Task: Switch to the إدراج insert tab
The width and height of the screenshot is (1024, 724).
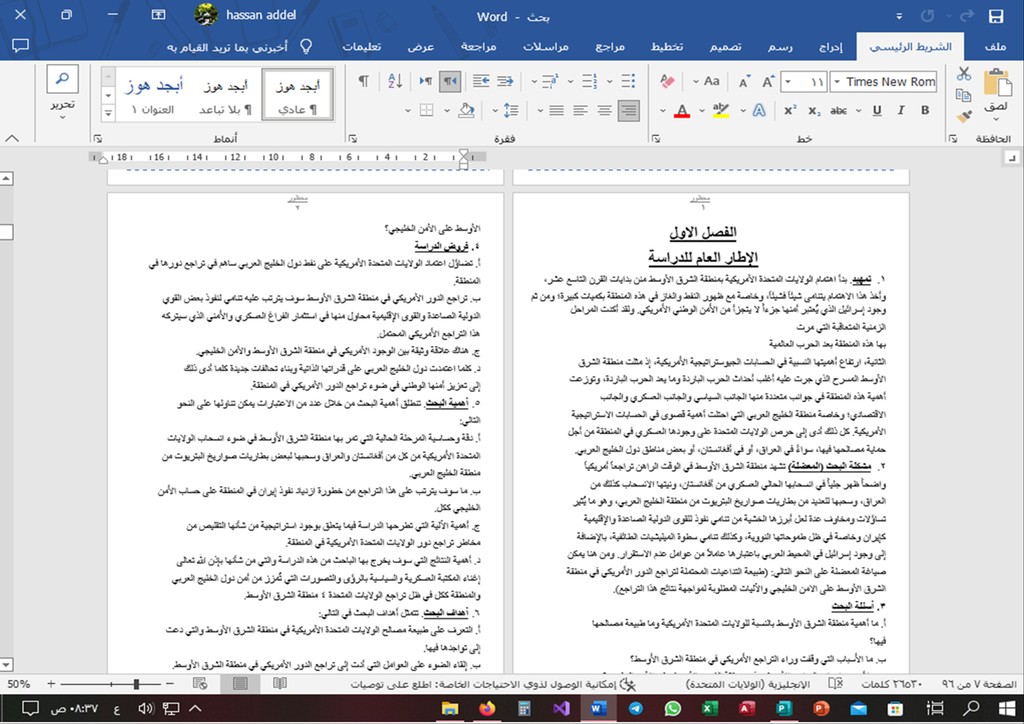Action: pyautogui.click(x=831, y=47)
